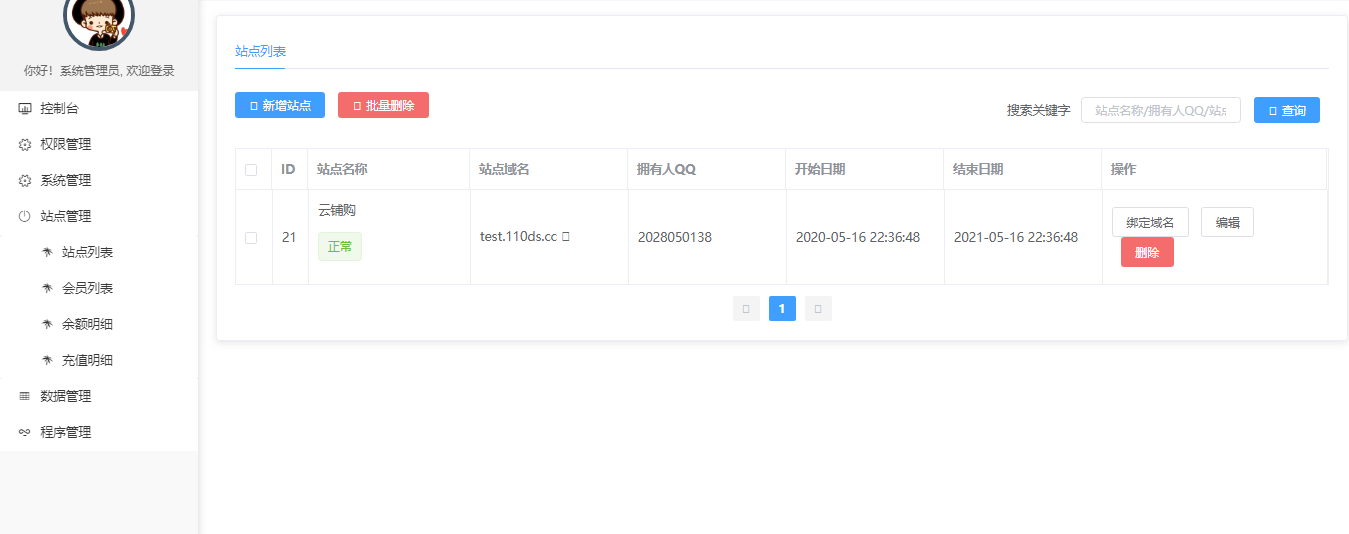The image size is (1349, 534).
Task: Click the infinity icon beside 程序管理
Action: tap(25, 432)
